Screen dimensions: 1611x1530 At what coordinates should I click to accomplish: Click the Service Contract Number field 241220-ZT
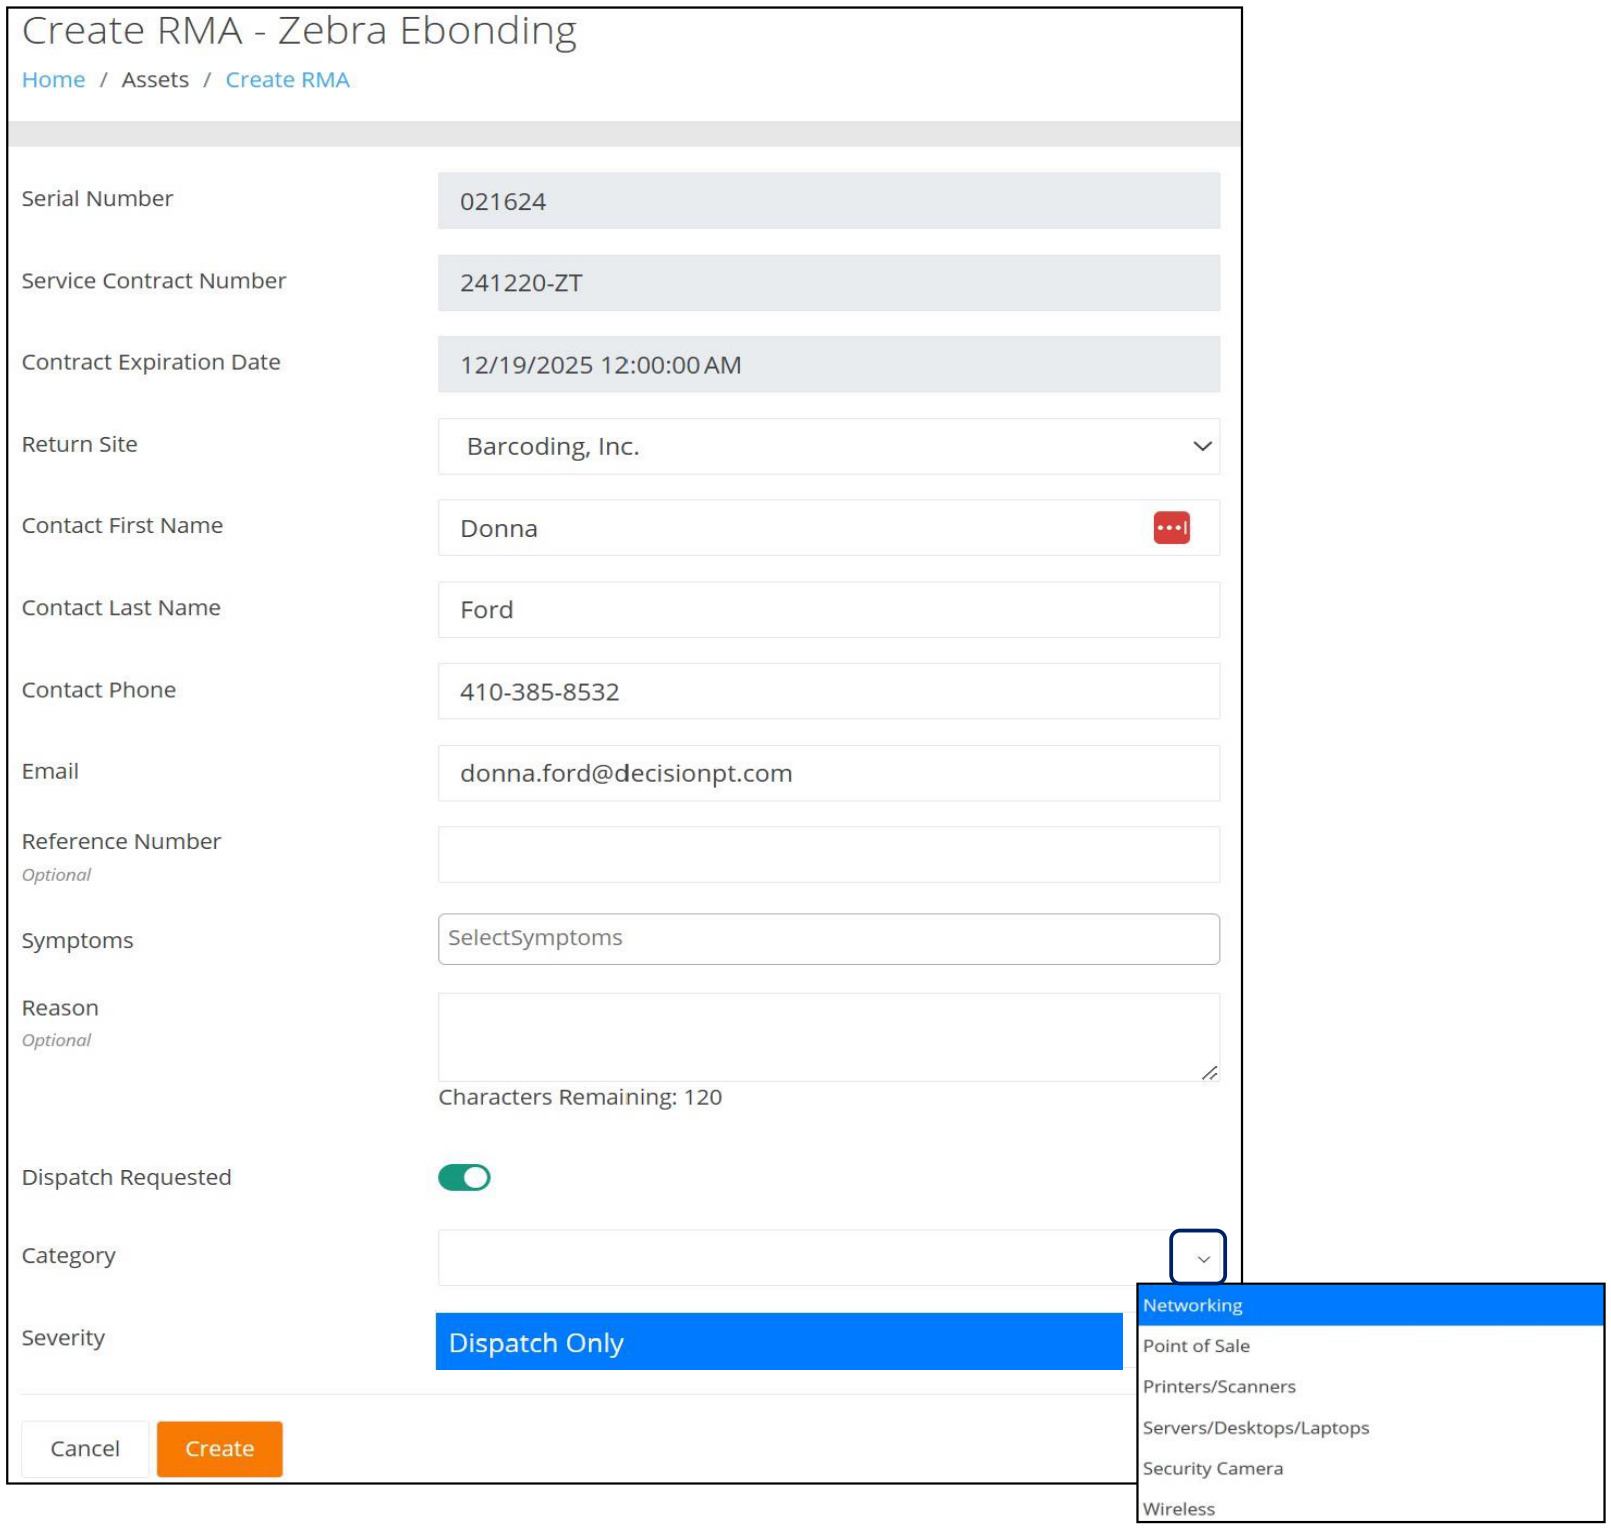point(828,283)
